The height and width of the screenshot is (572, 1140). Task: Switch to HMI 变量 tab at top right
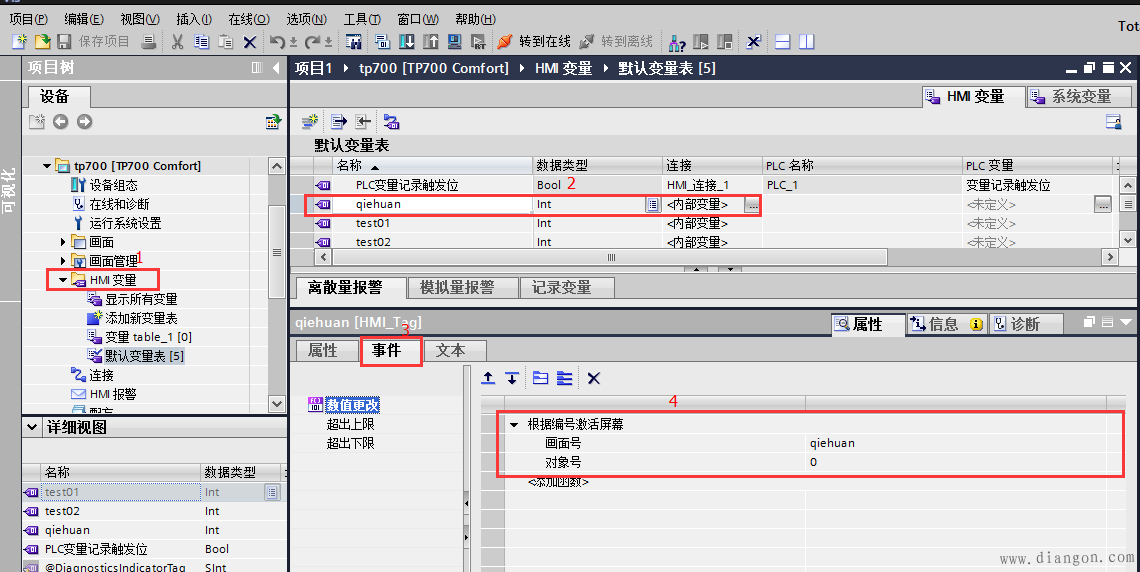(974, 96)
